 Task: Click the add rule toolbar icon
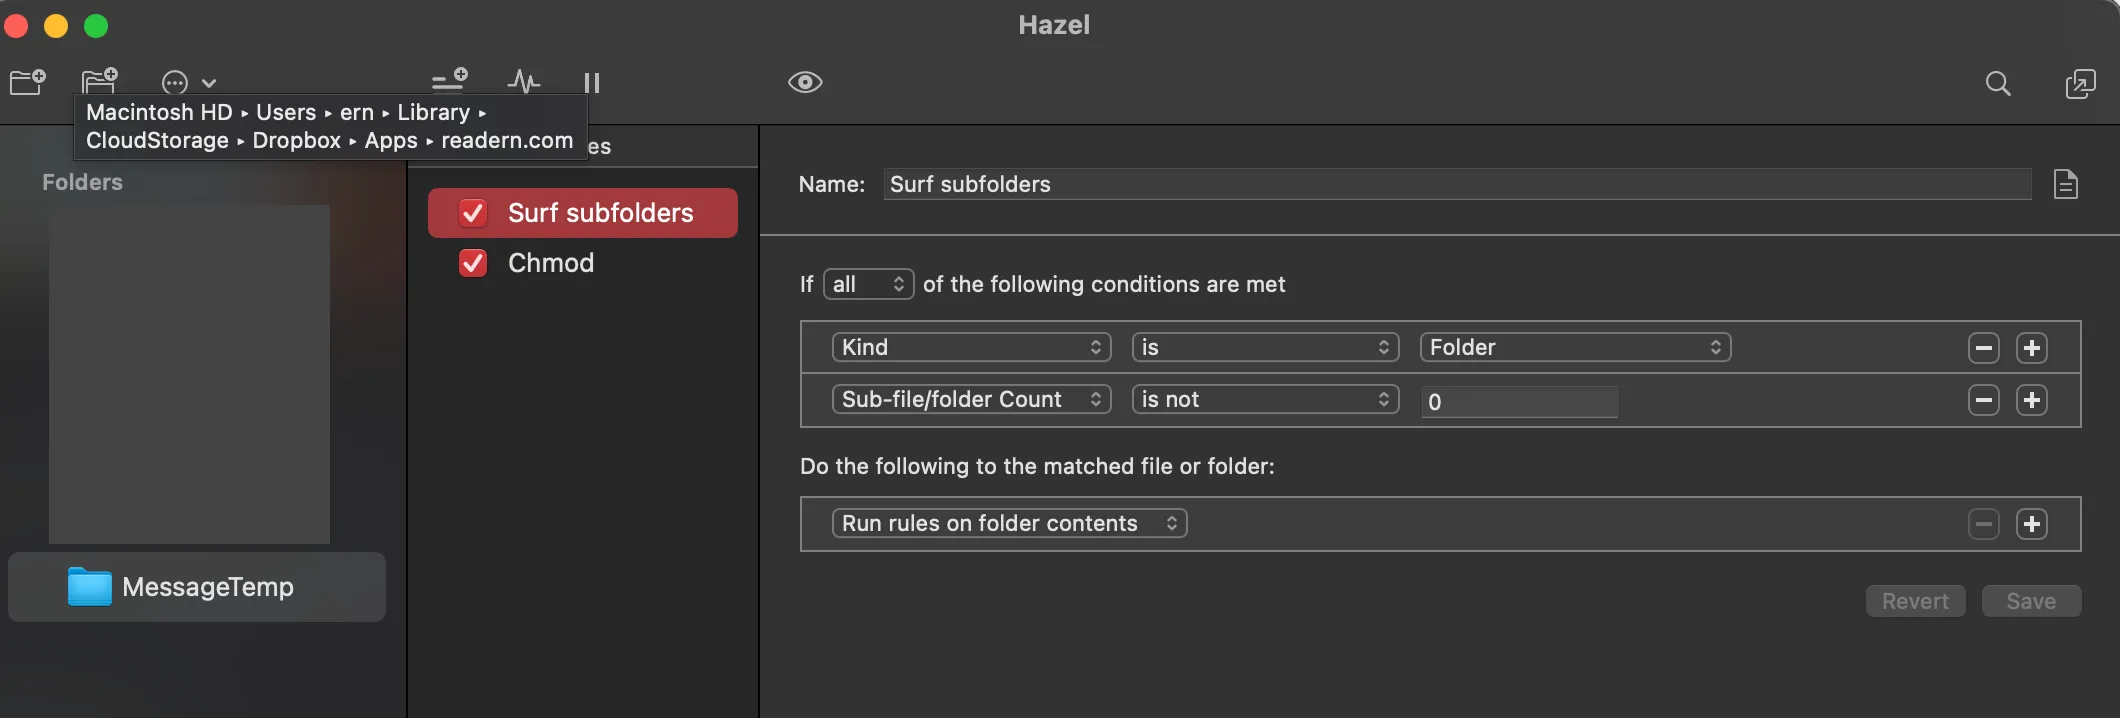[x=450, y=80]
